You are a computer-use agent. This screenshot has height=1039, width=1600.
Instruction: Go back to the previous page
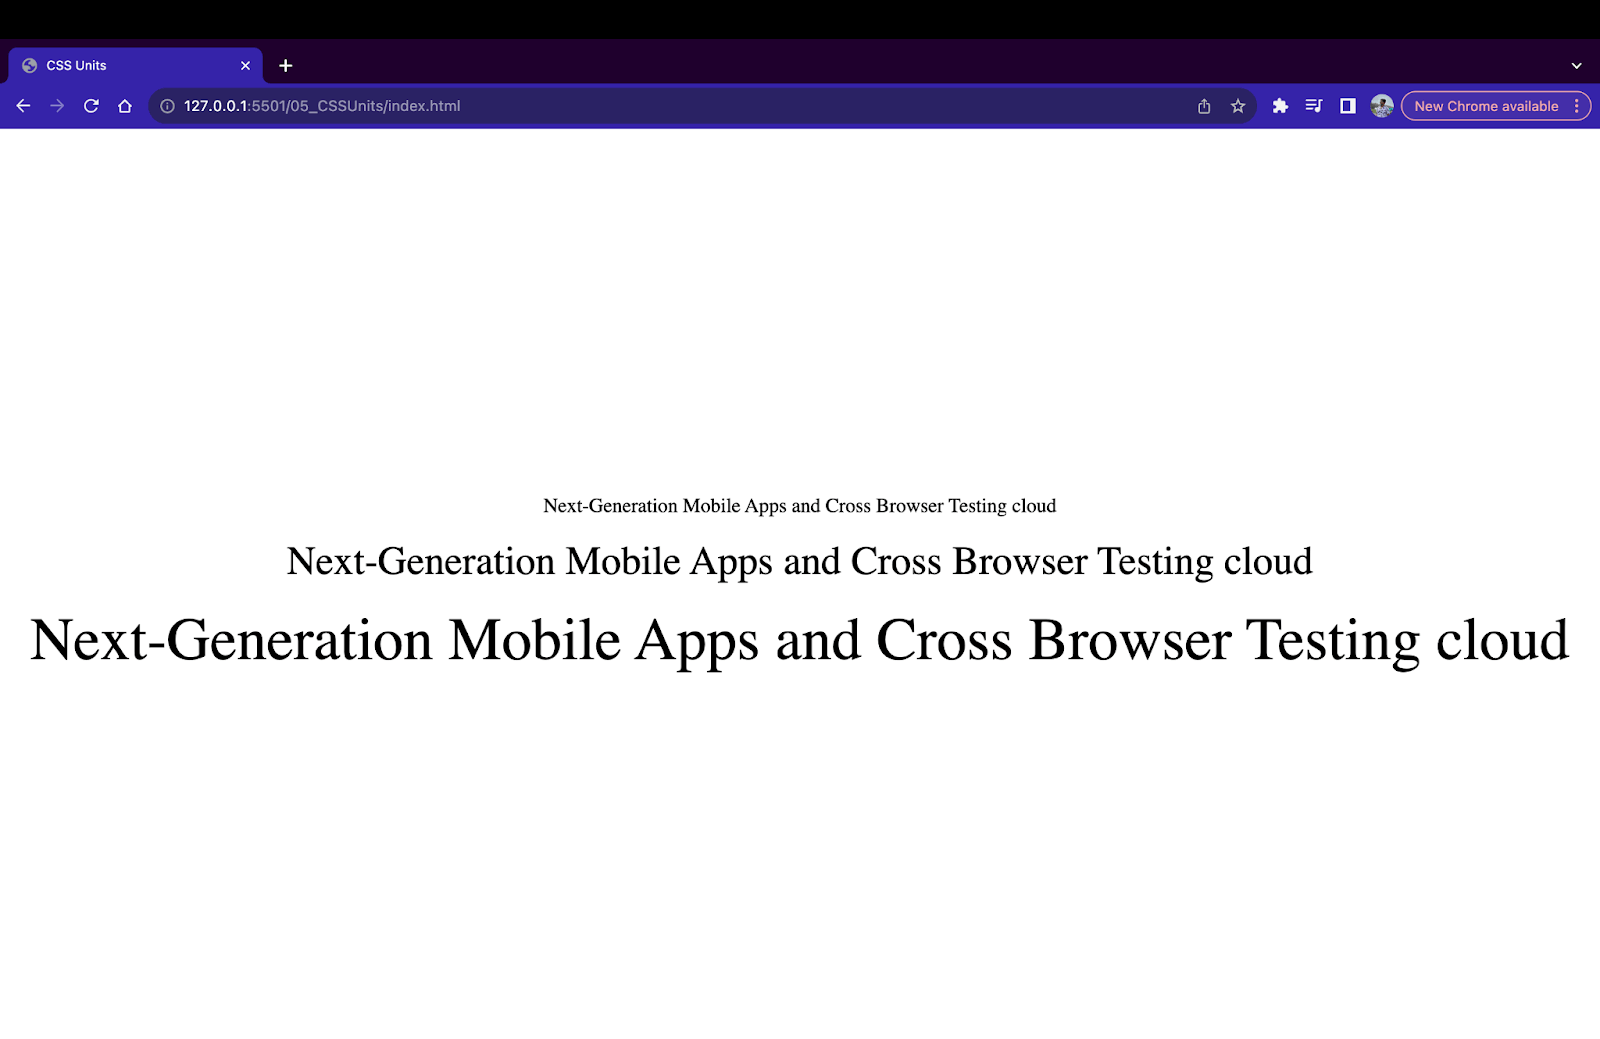23,106
